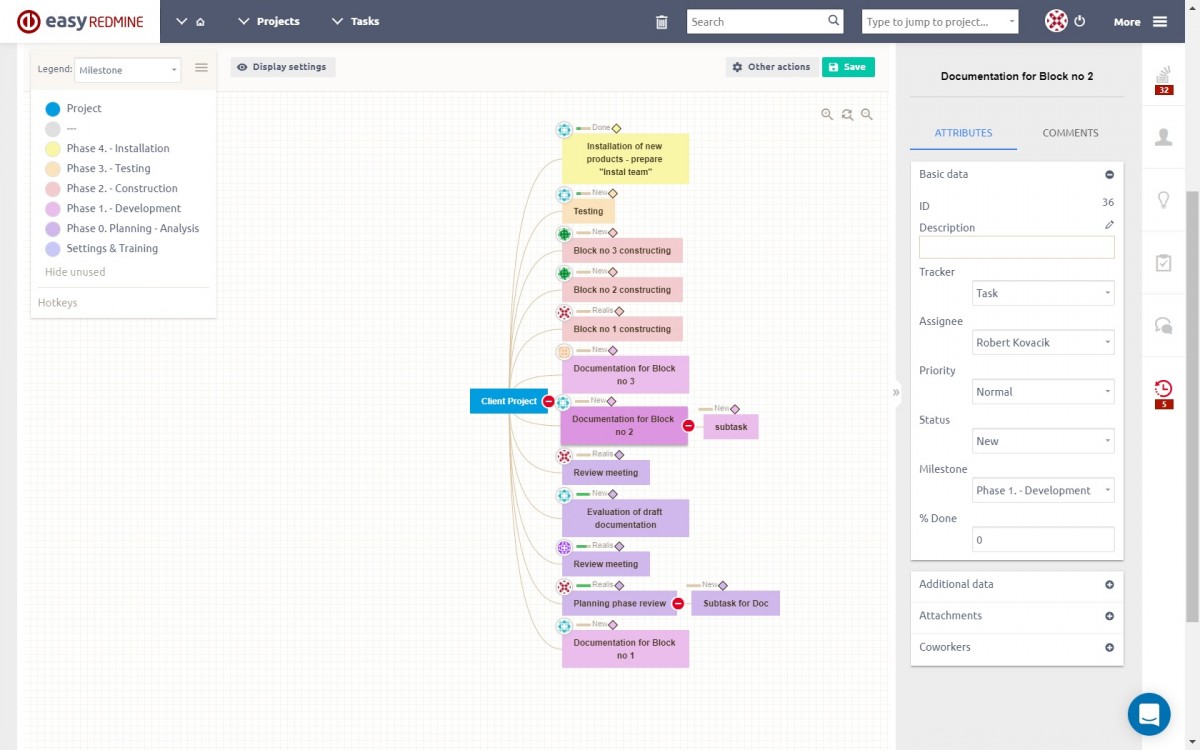
Task: Open the chat widget bubble
Action: click(1149, 714)
